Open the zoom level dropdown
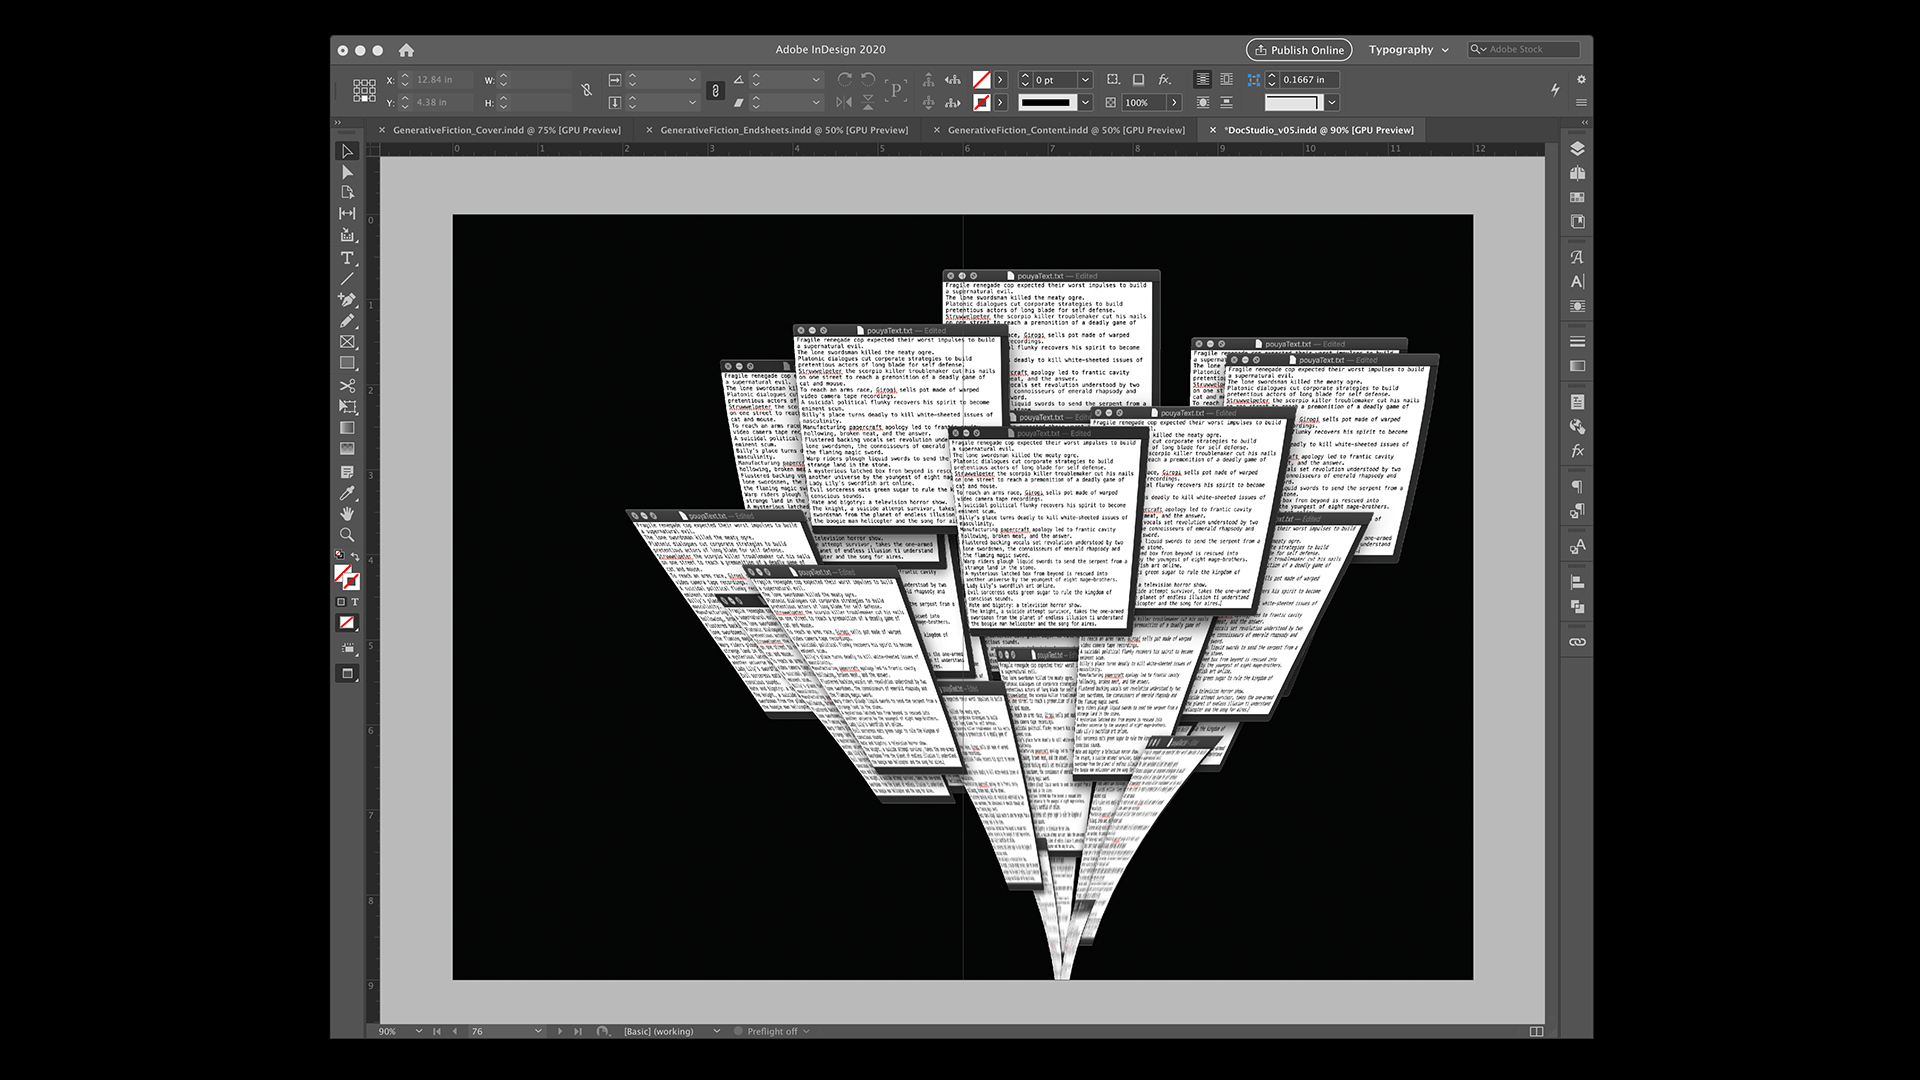Screen dimensions: 1920x1080 click(418, 1031)
